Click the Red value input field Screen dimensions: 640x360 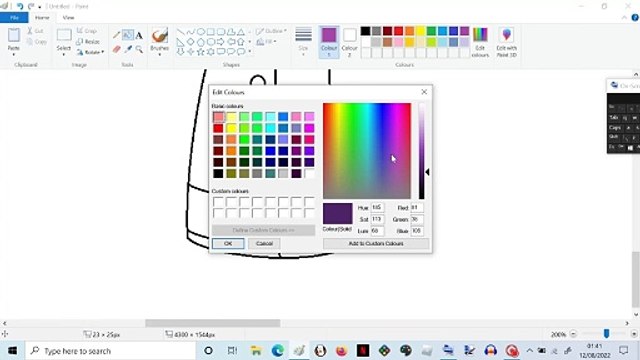[417, 208]
